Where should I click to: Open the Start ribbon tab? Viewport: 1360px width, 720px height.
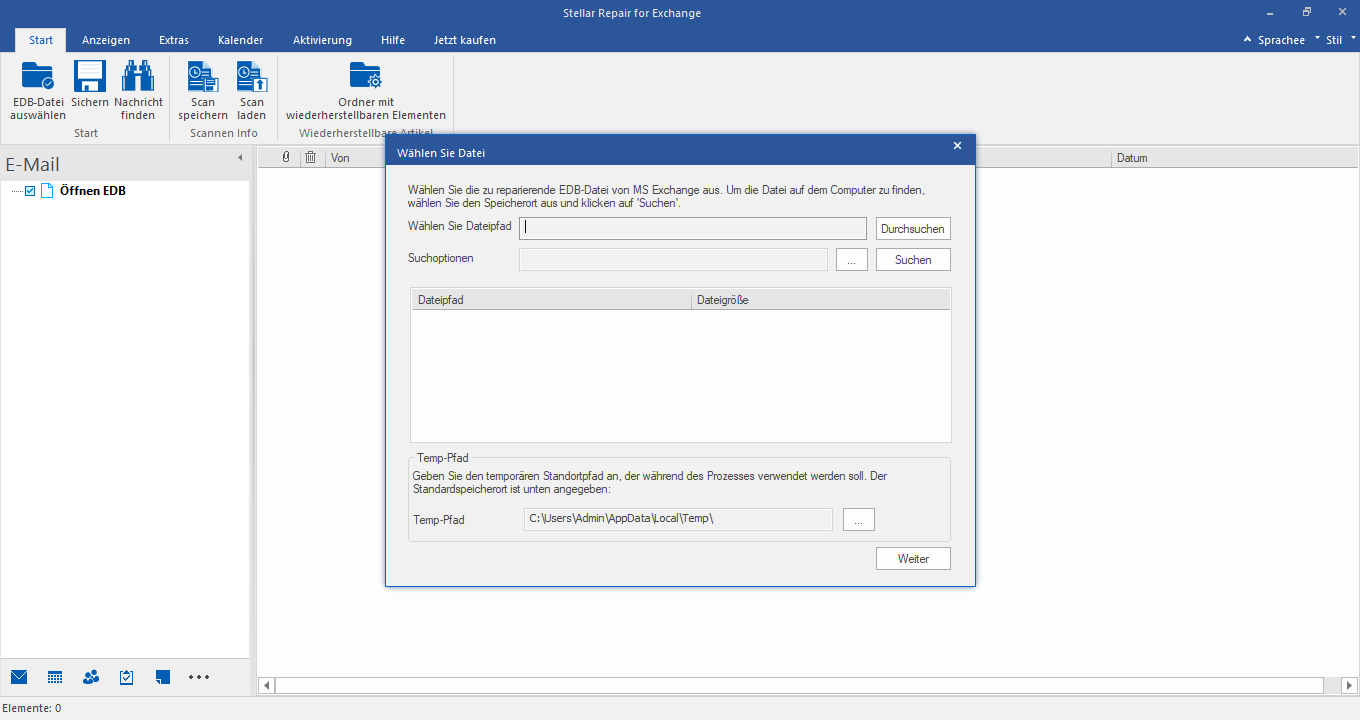41,40
